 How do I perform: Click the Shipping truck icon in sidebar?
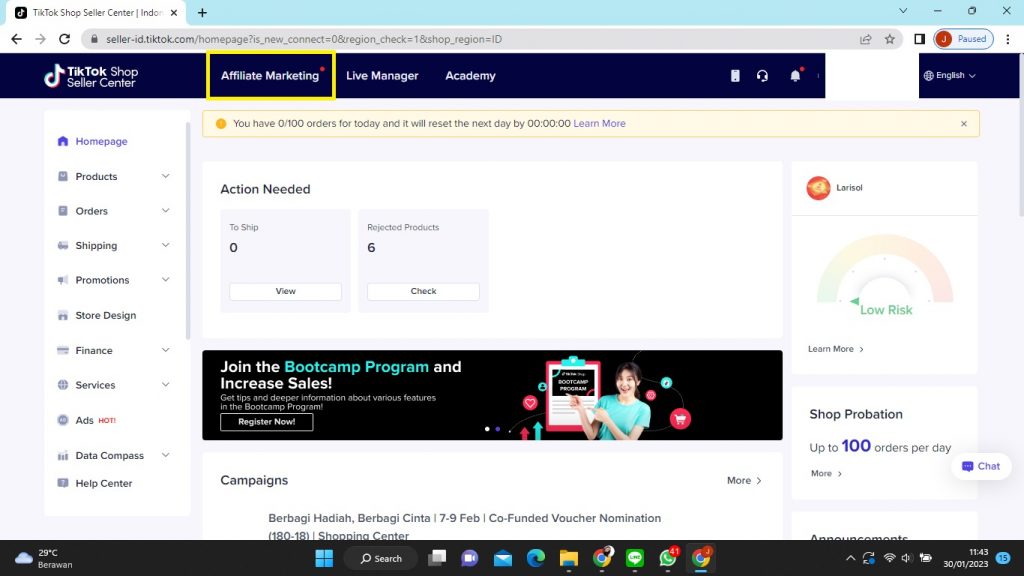coord(63,246)
